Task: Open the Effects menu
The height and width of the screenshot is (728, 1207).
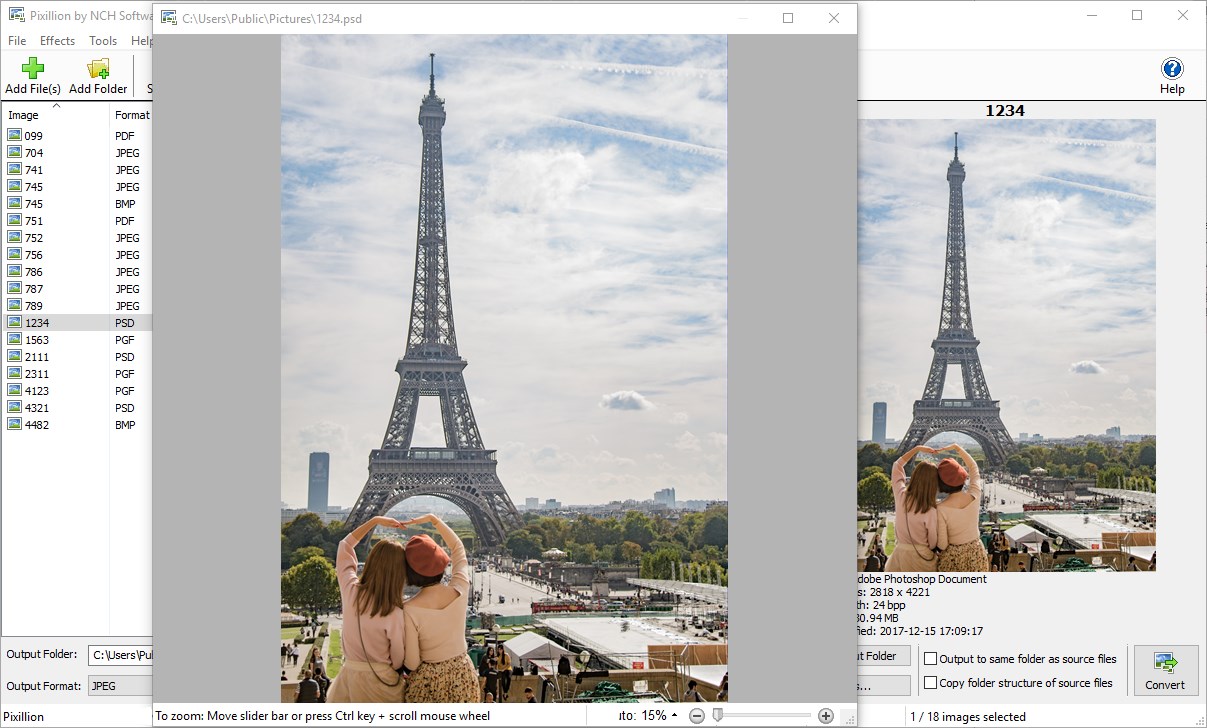Action: coord(57,41)
